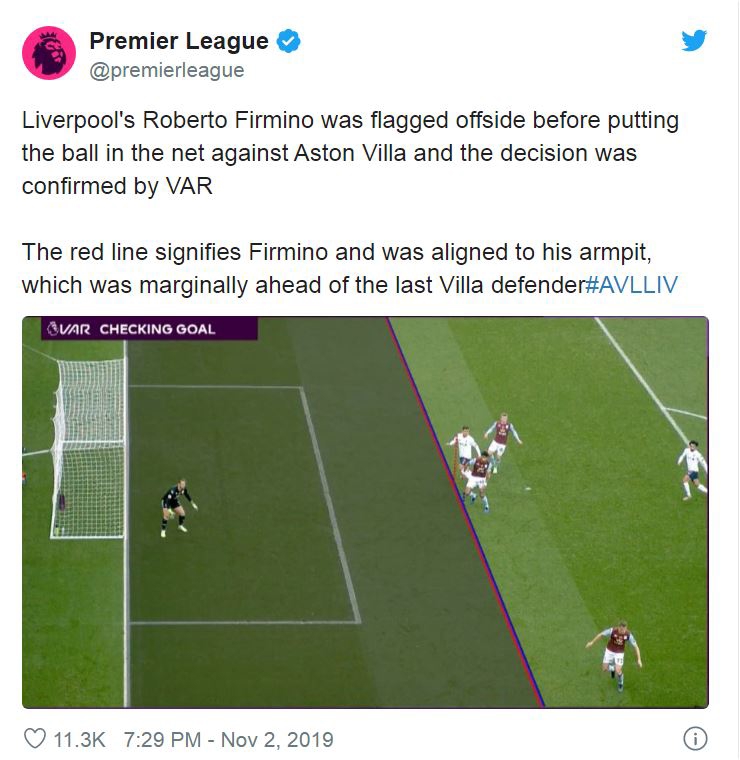The height and width of the screenshot is (760, 740).
Task: Click the goal net in the image
Action: (88, 449)
